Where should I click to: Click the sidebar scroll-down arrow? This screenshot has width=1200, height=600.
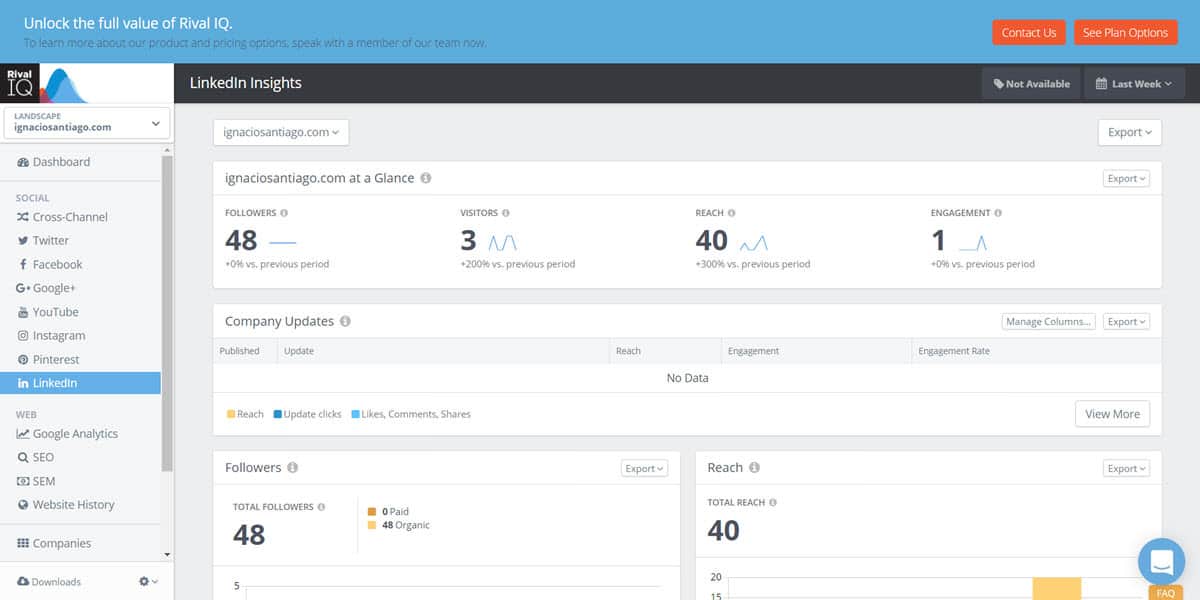[x=167, y=554]
